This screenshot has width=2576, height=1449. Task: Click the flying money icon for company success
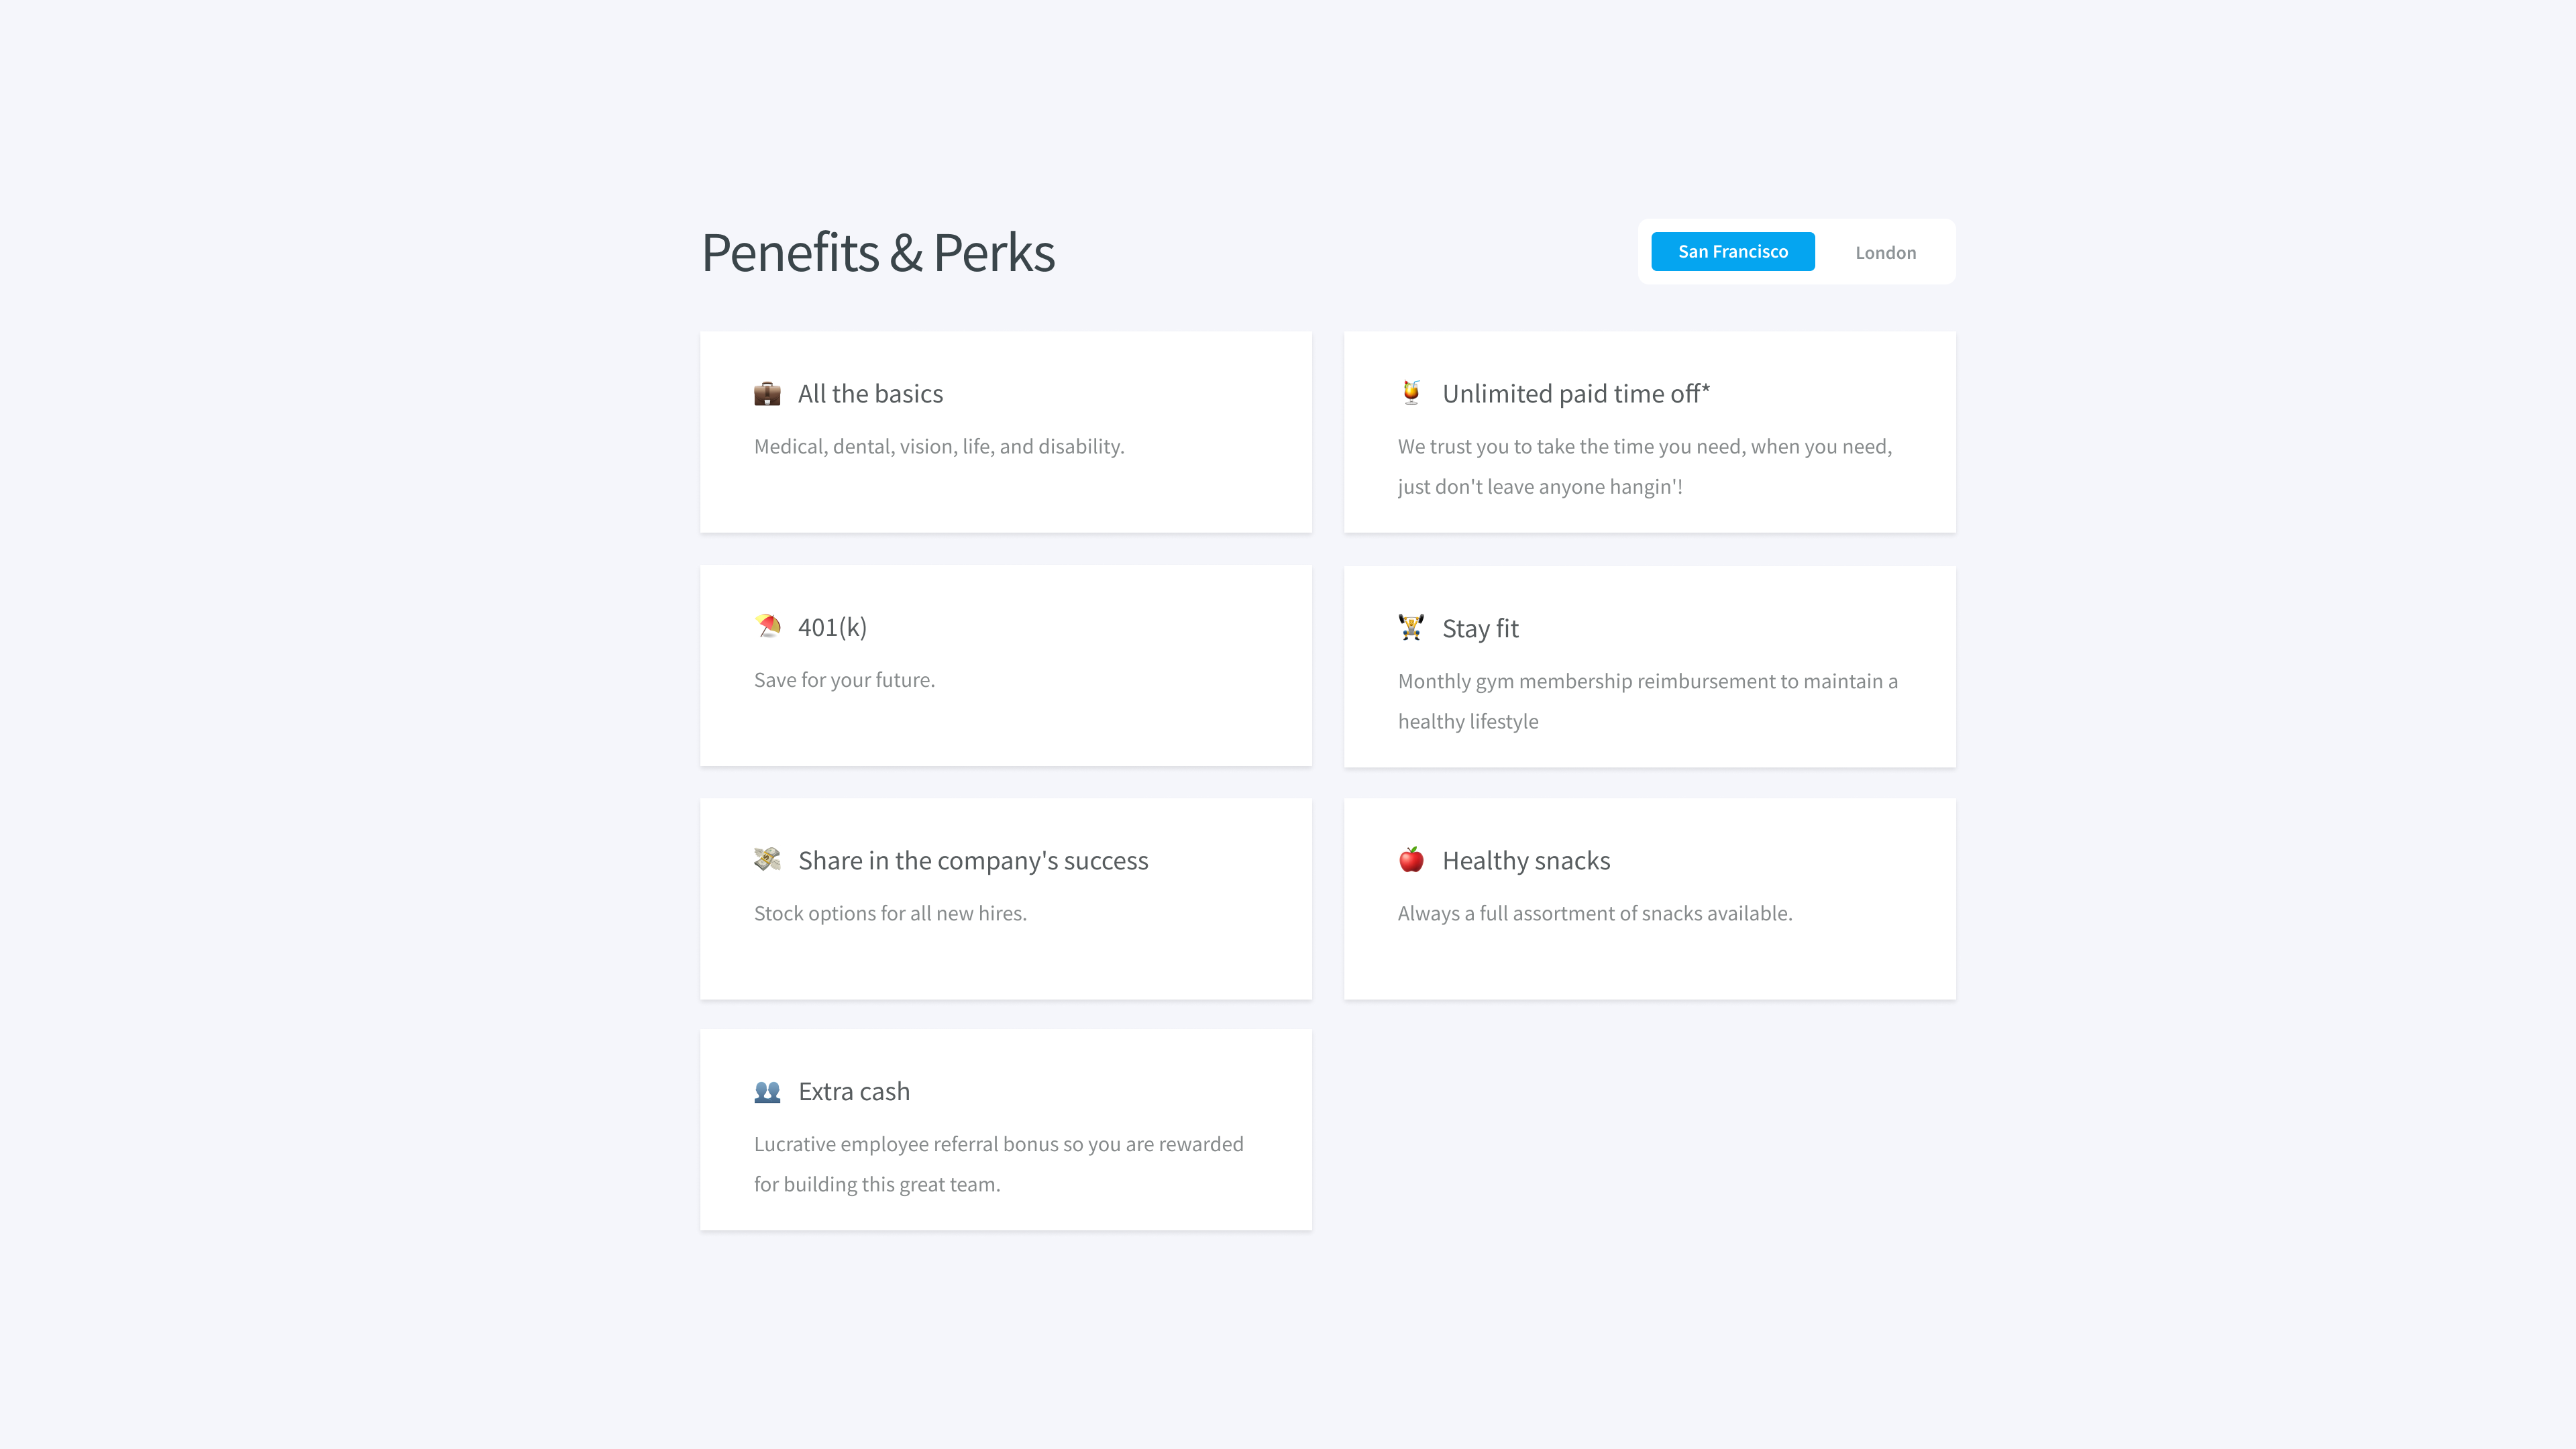pyautogui.click(x=767, y=860)
